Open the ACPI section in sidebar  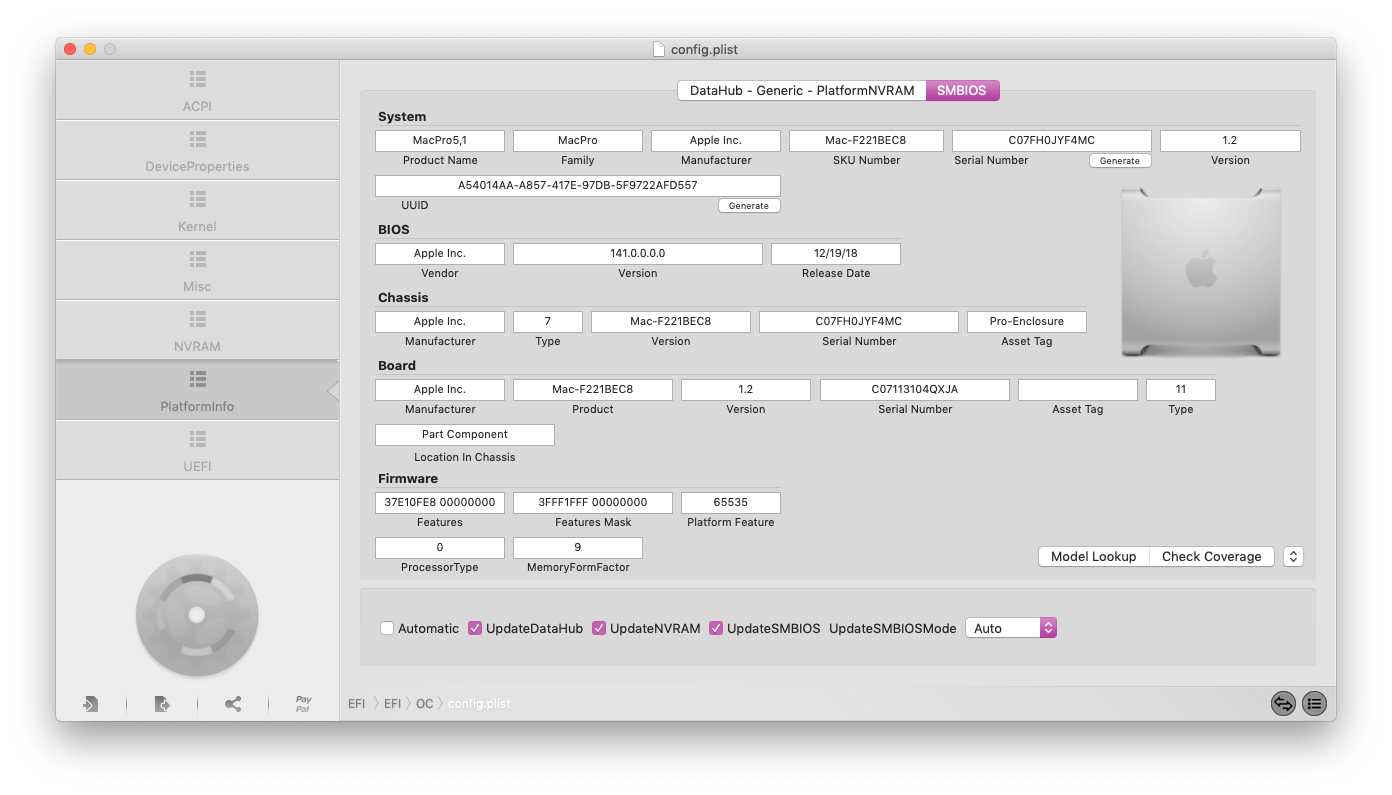197,90
